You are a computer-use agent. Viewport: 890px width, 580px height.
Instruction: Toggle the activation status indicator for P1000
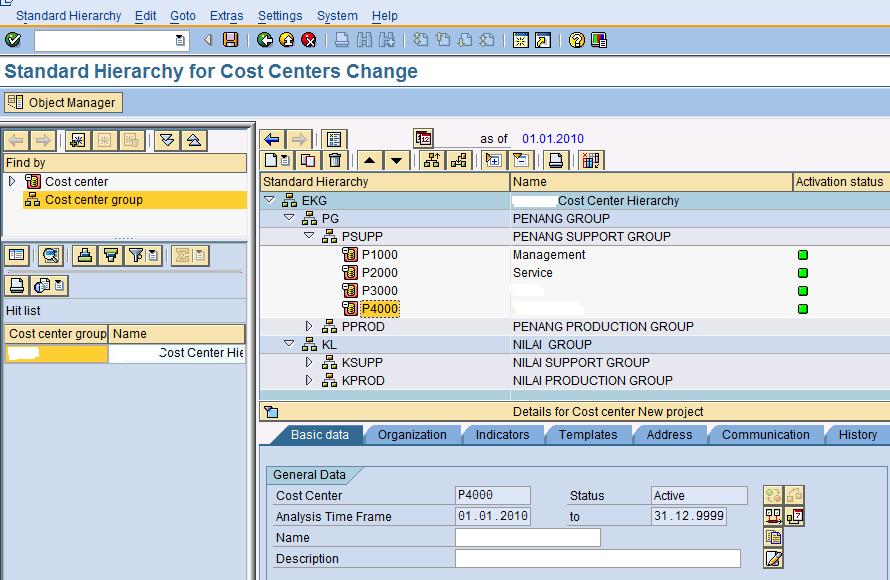click(x=802, y=254)
